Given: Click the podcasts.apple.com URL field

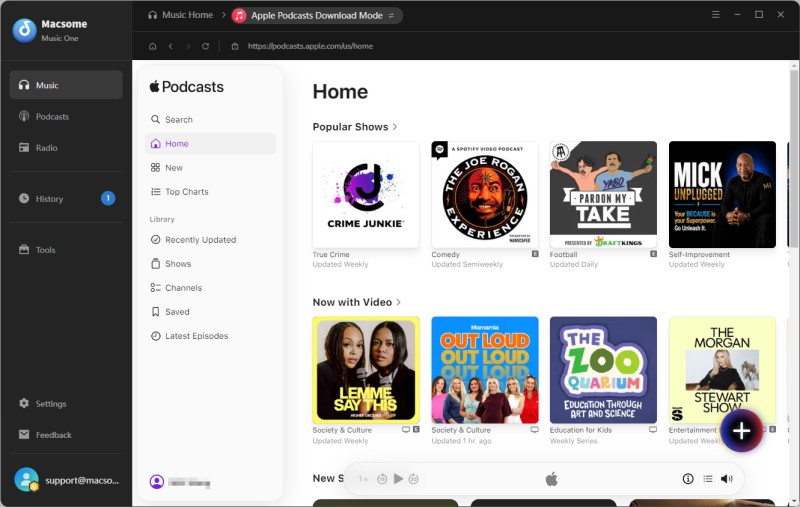Looking at the screenshot, I should click(x=310, y=46).
